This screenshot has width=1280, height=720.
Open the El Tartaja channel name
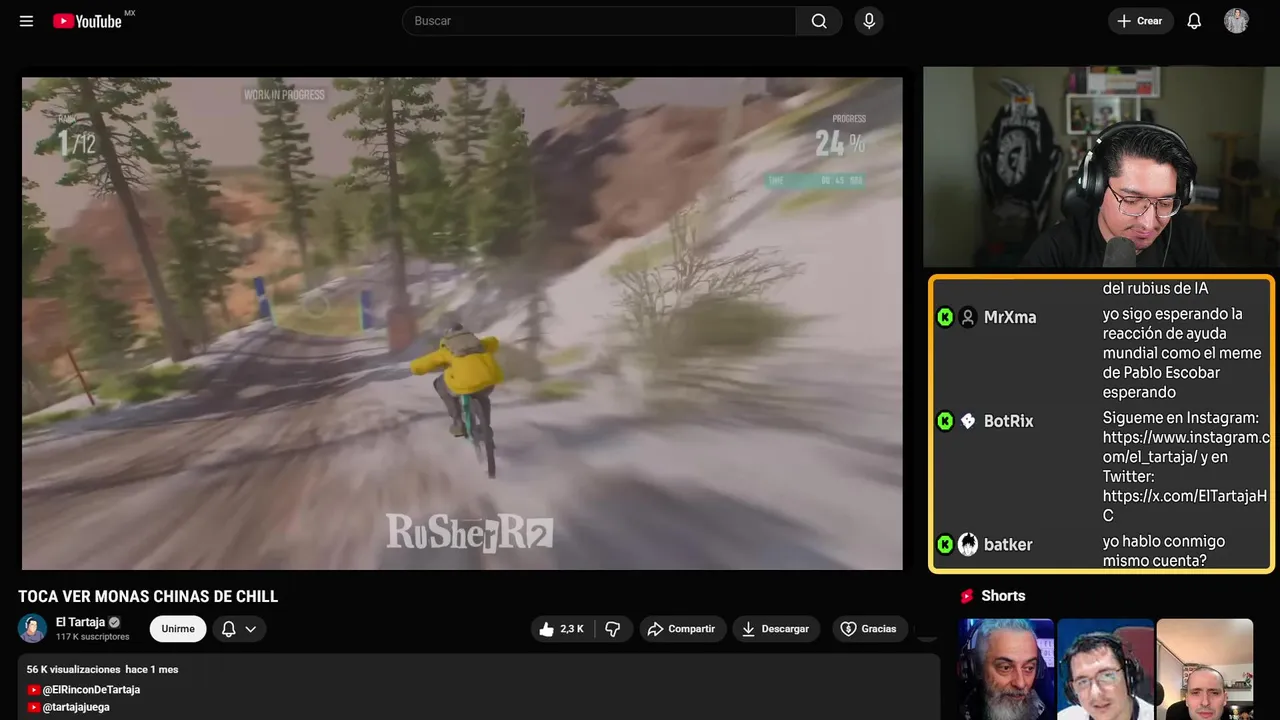(80, 622)
